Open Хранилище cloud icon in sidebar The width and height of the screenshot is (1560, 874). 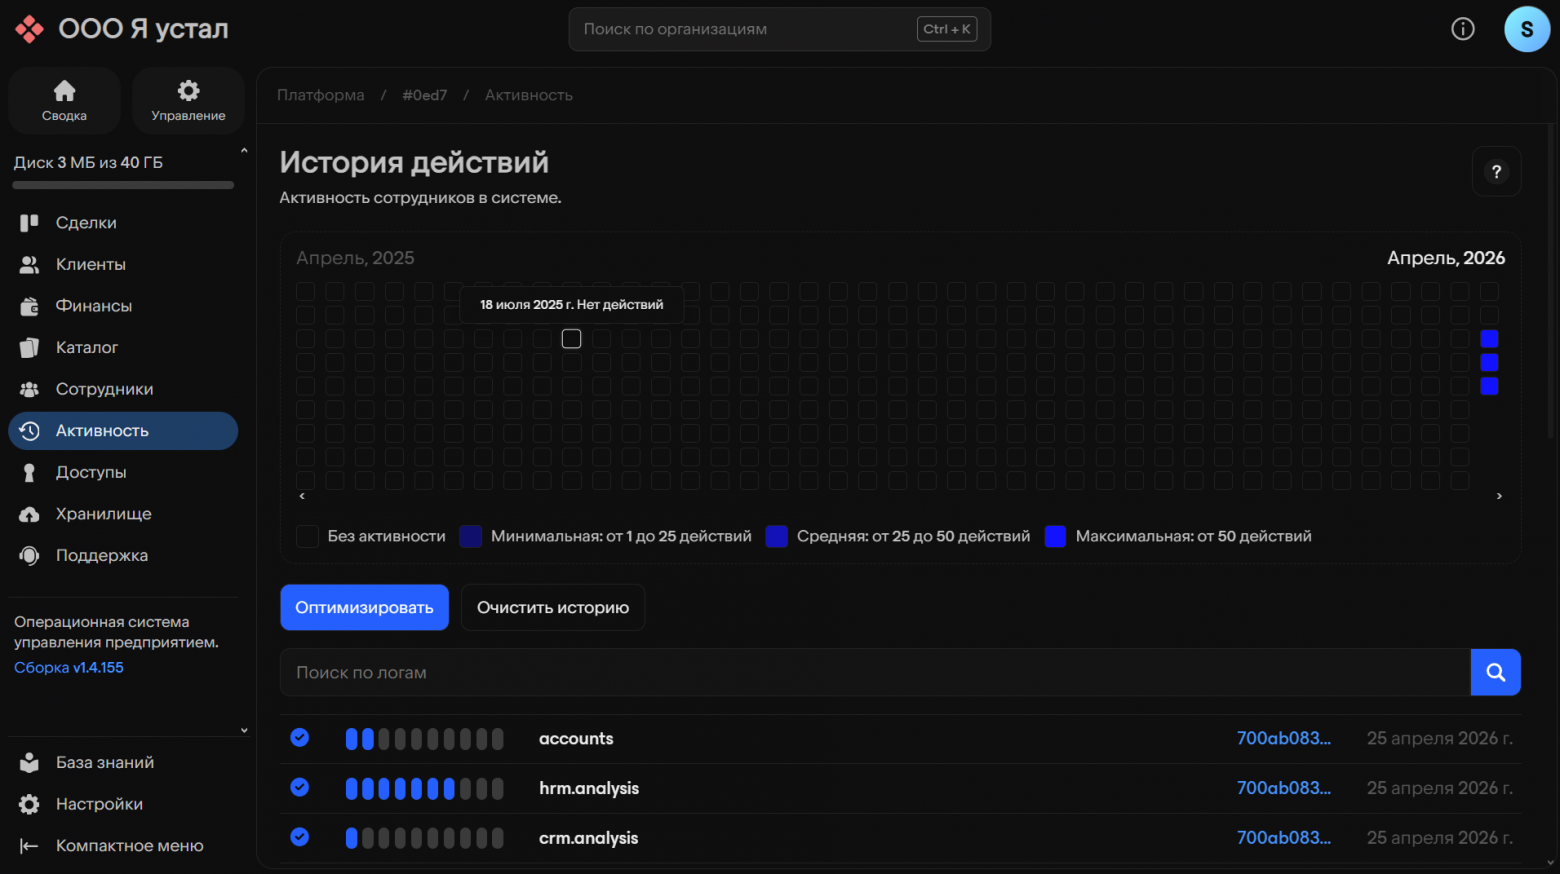pos(30,514)
